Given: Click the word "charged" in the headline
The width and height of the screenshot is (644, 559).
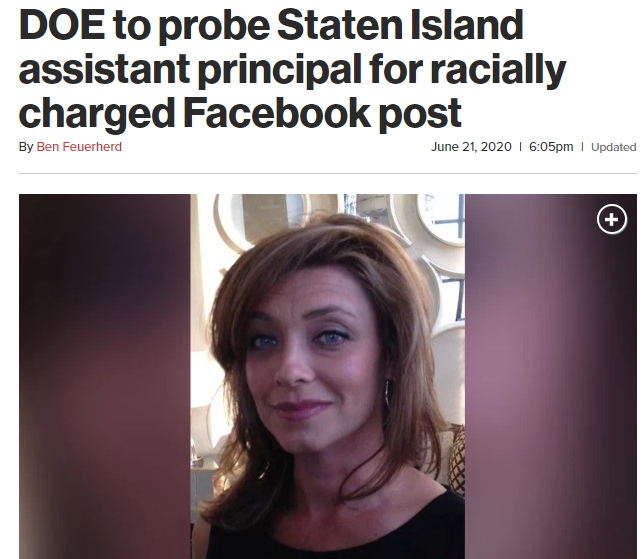Looking at the screenshot, I should (x=97, y=114).
